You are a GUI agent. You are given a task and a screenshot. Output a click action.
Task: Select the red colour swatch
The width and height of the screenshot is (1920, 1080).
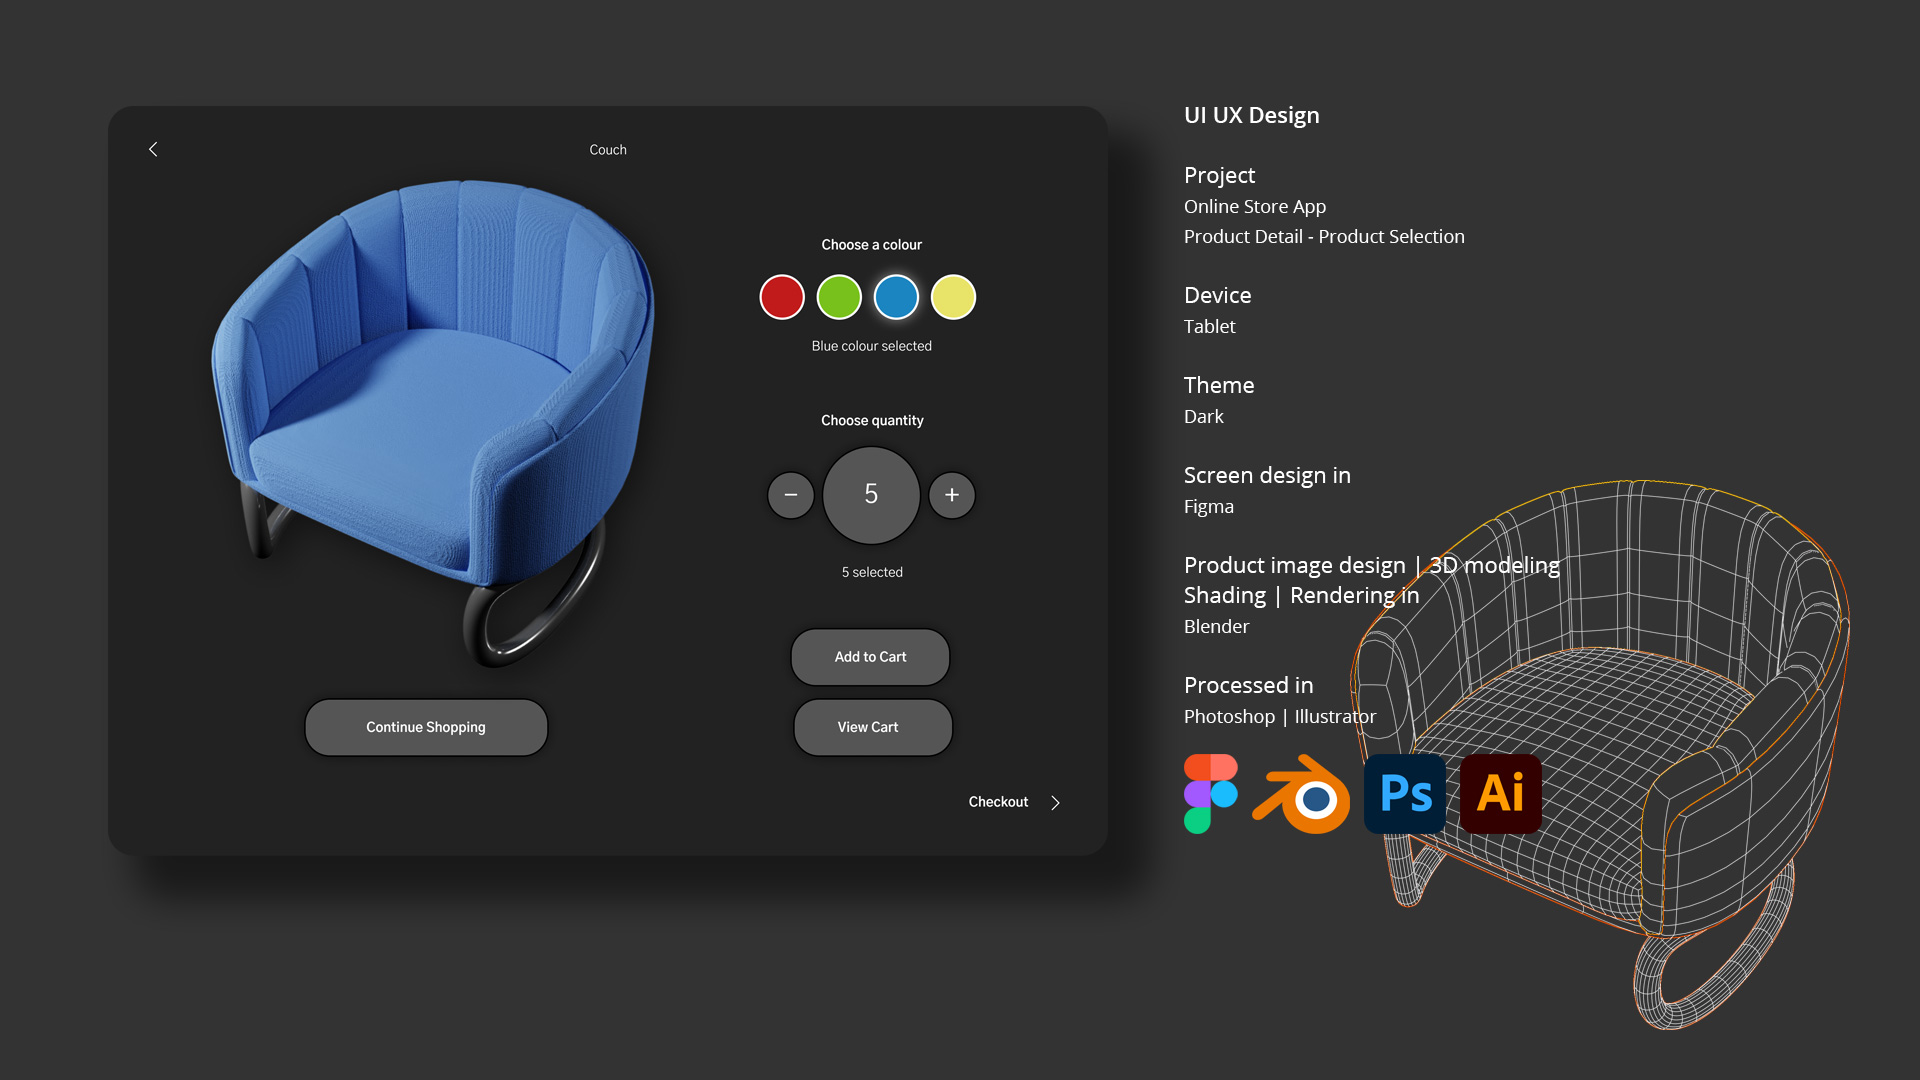point(782,297)
